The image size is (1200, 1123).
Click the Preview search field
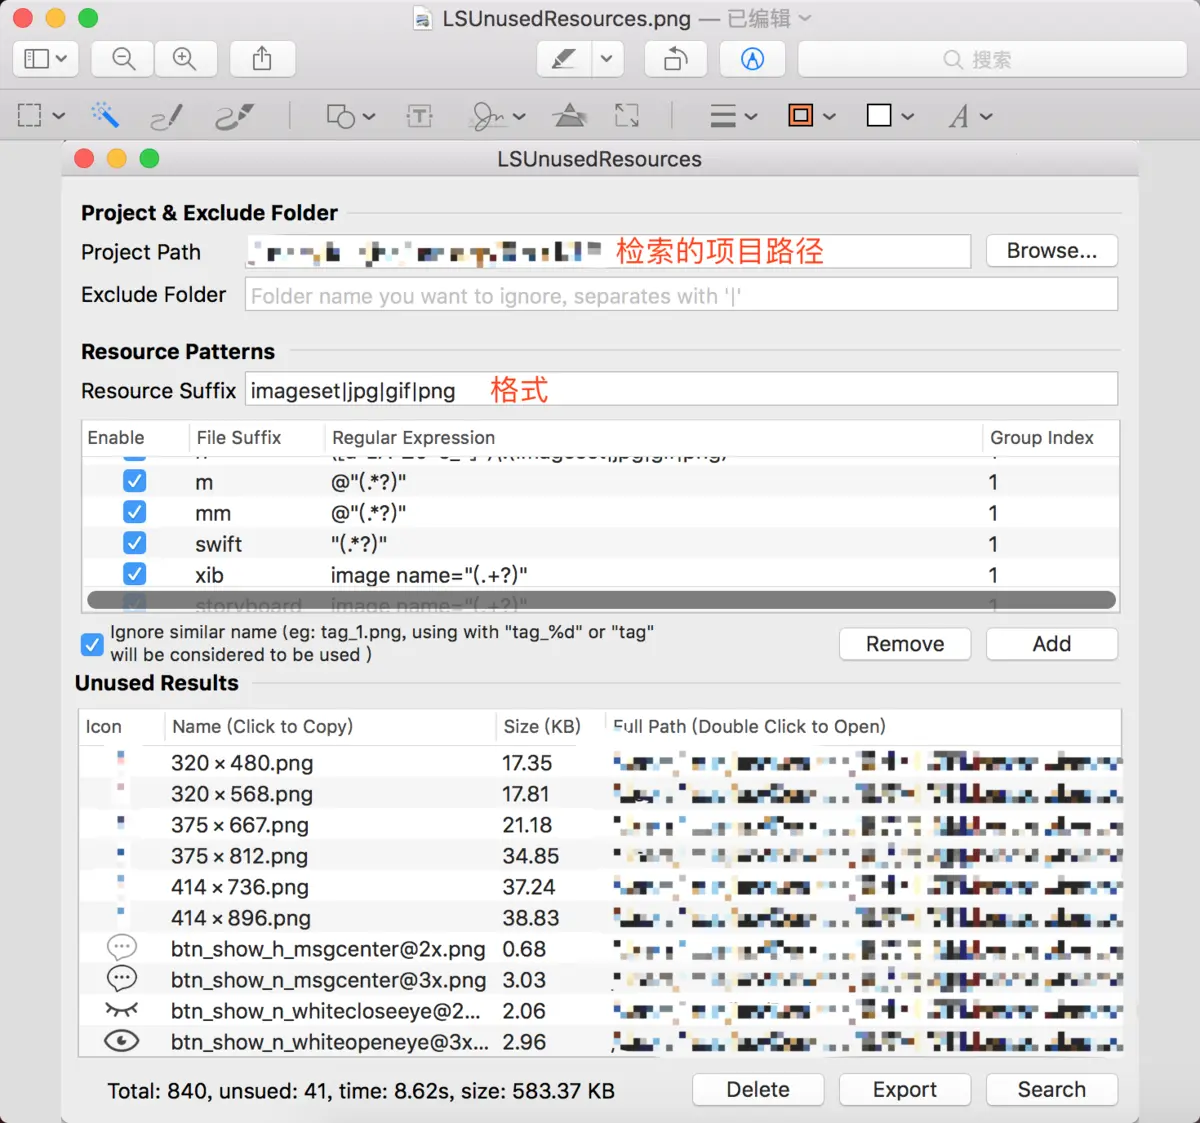992,59
